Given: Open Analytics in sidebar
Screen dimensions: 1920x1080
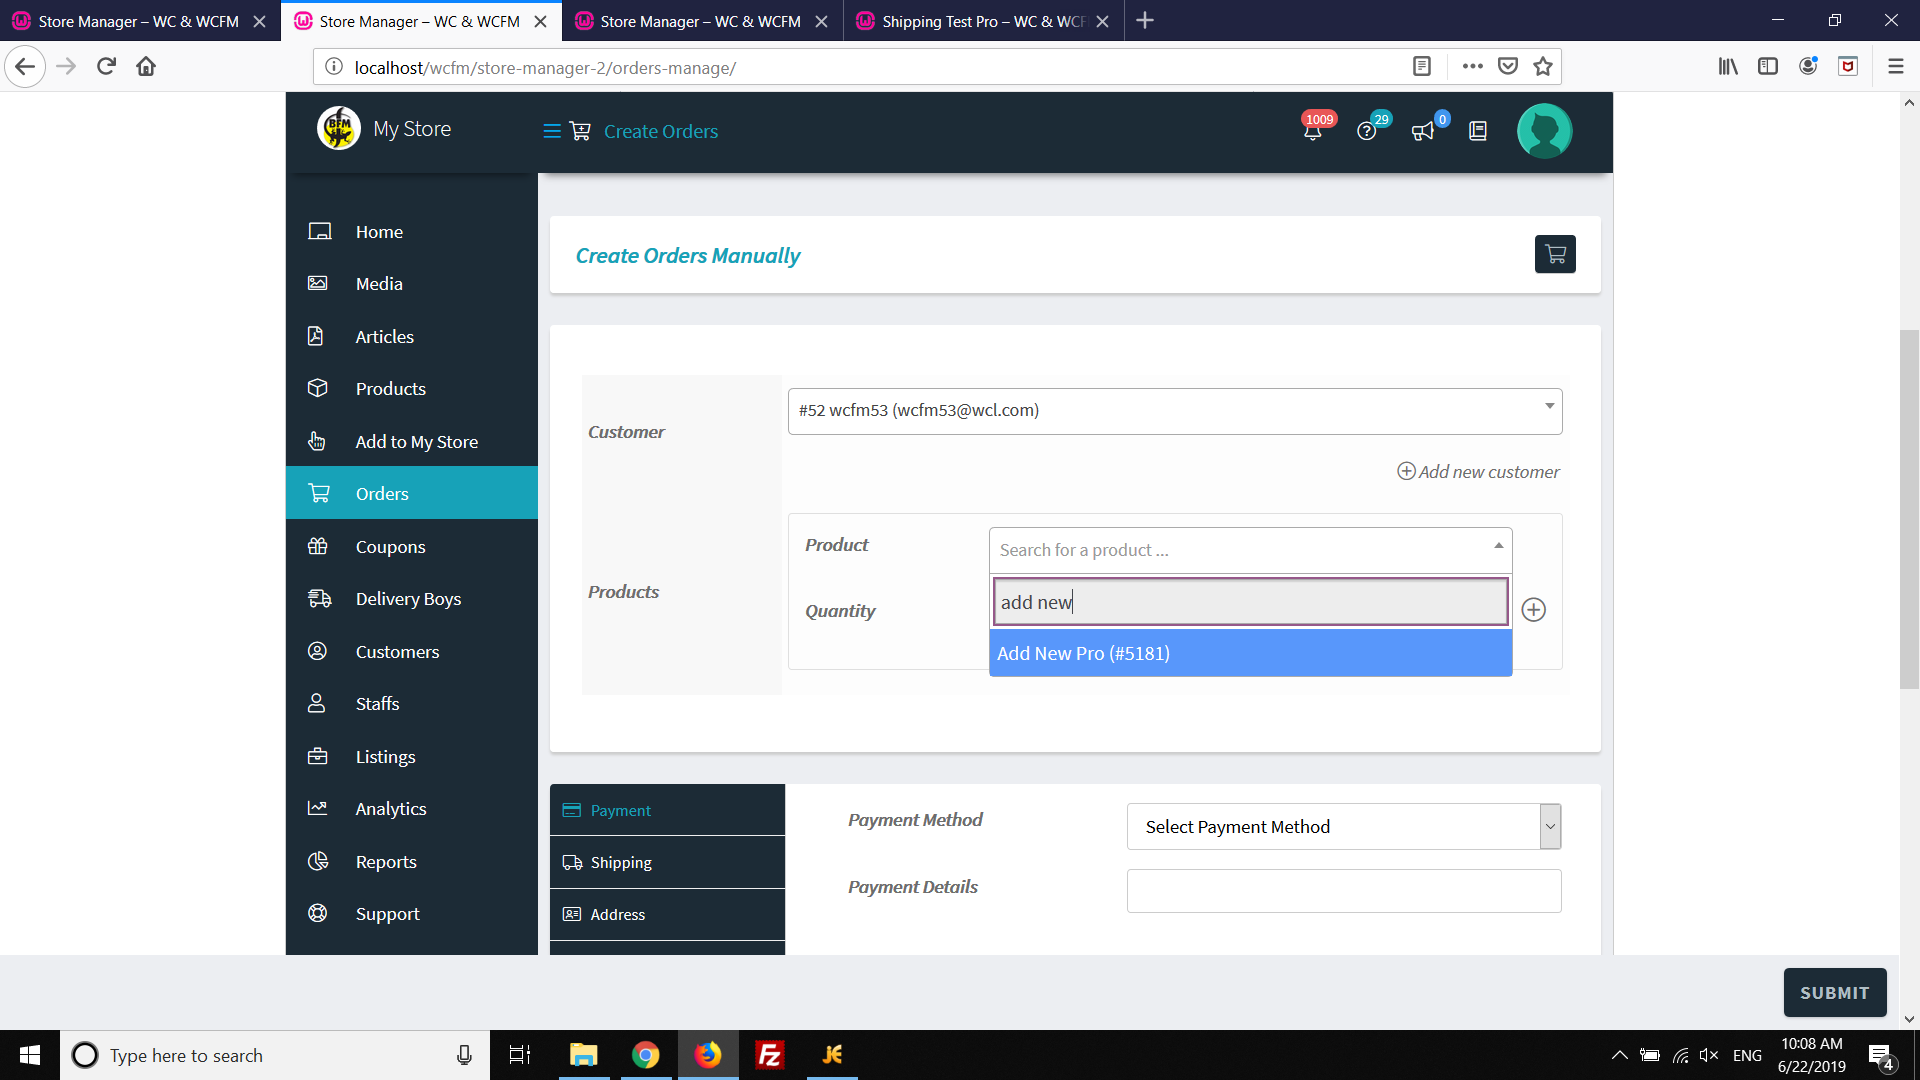Looking at the screenshot, I should tap(412, 809).
